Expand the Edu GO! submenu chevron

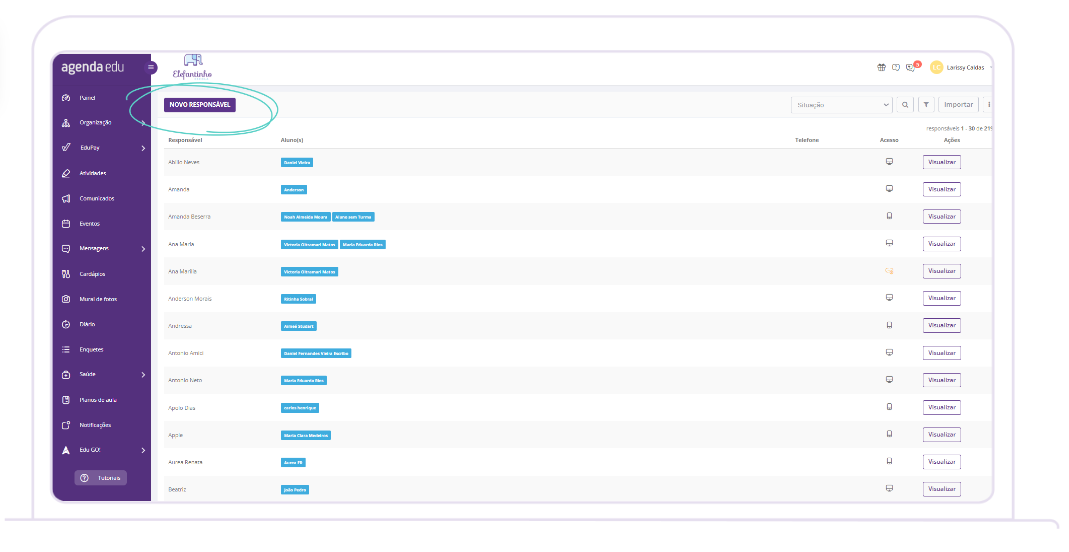(x=143, y=450)
